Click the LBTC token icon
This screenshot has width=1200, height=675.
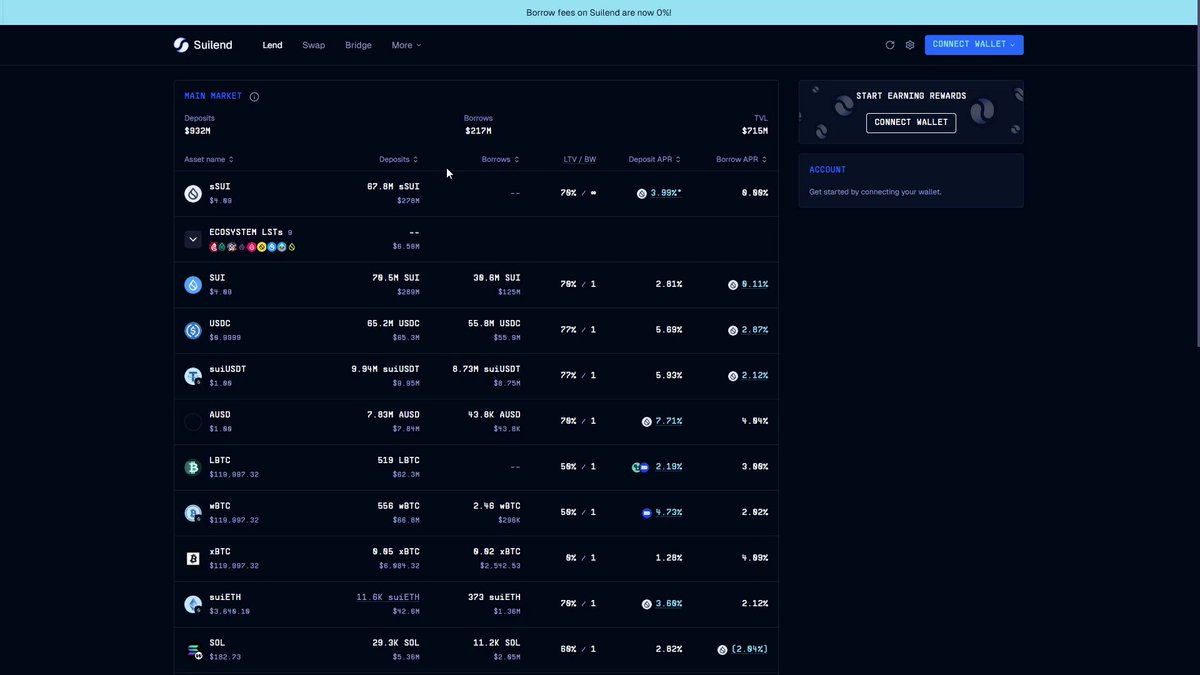(x=193, y=467)
